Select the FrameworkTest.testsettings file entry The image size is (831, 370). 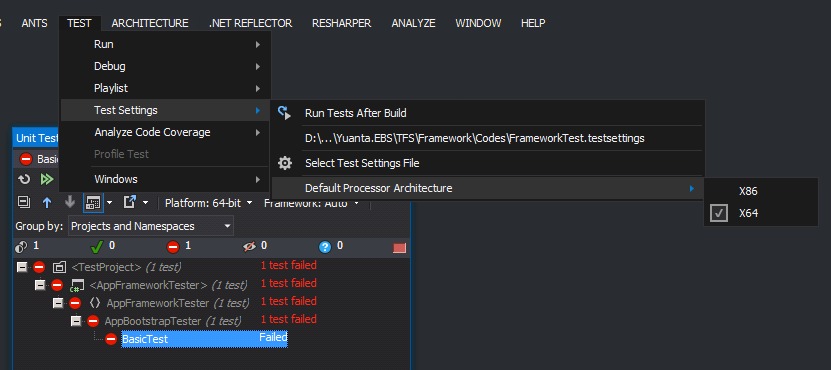click(x=488, y=138)
